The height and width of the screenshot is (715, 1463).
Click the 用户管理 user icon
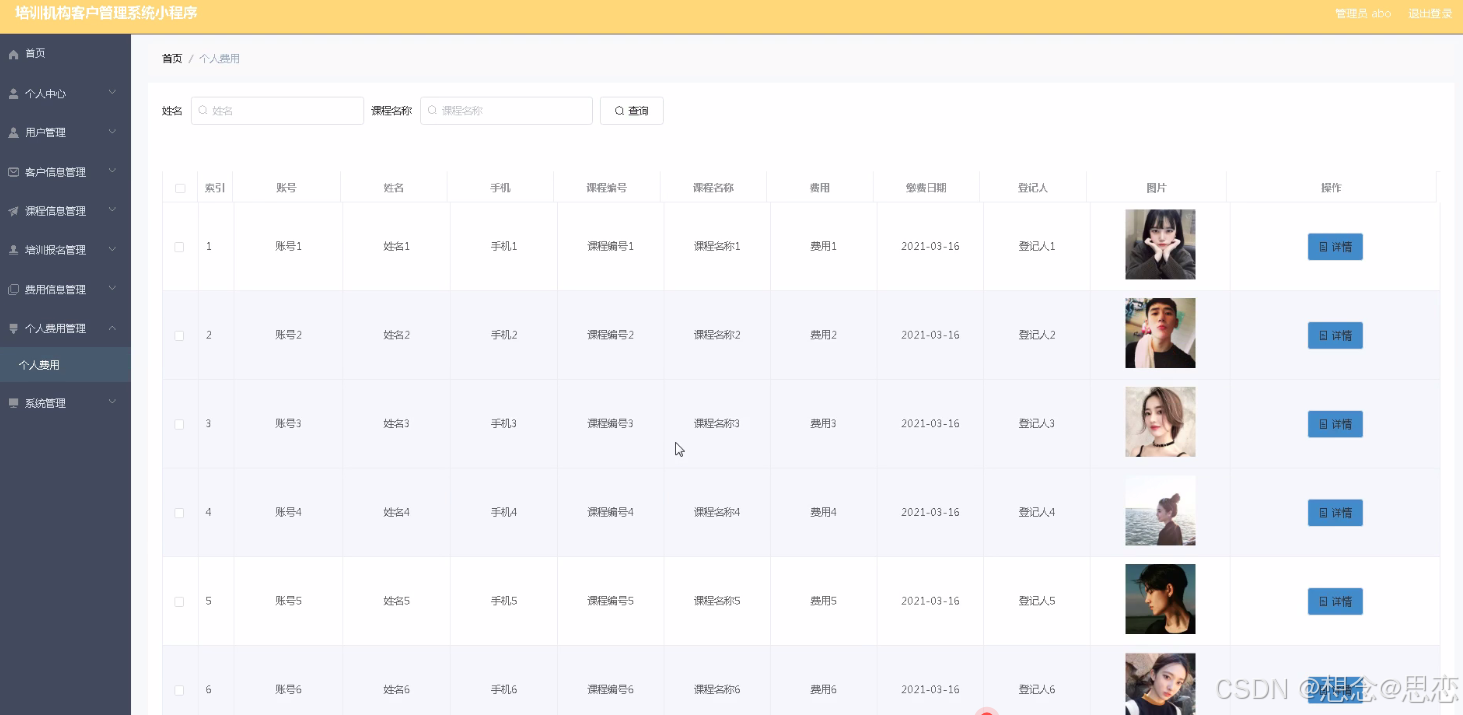(x=13, y=133)
